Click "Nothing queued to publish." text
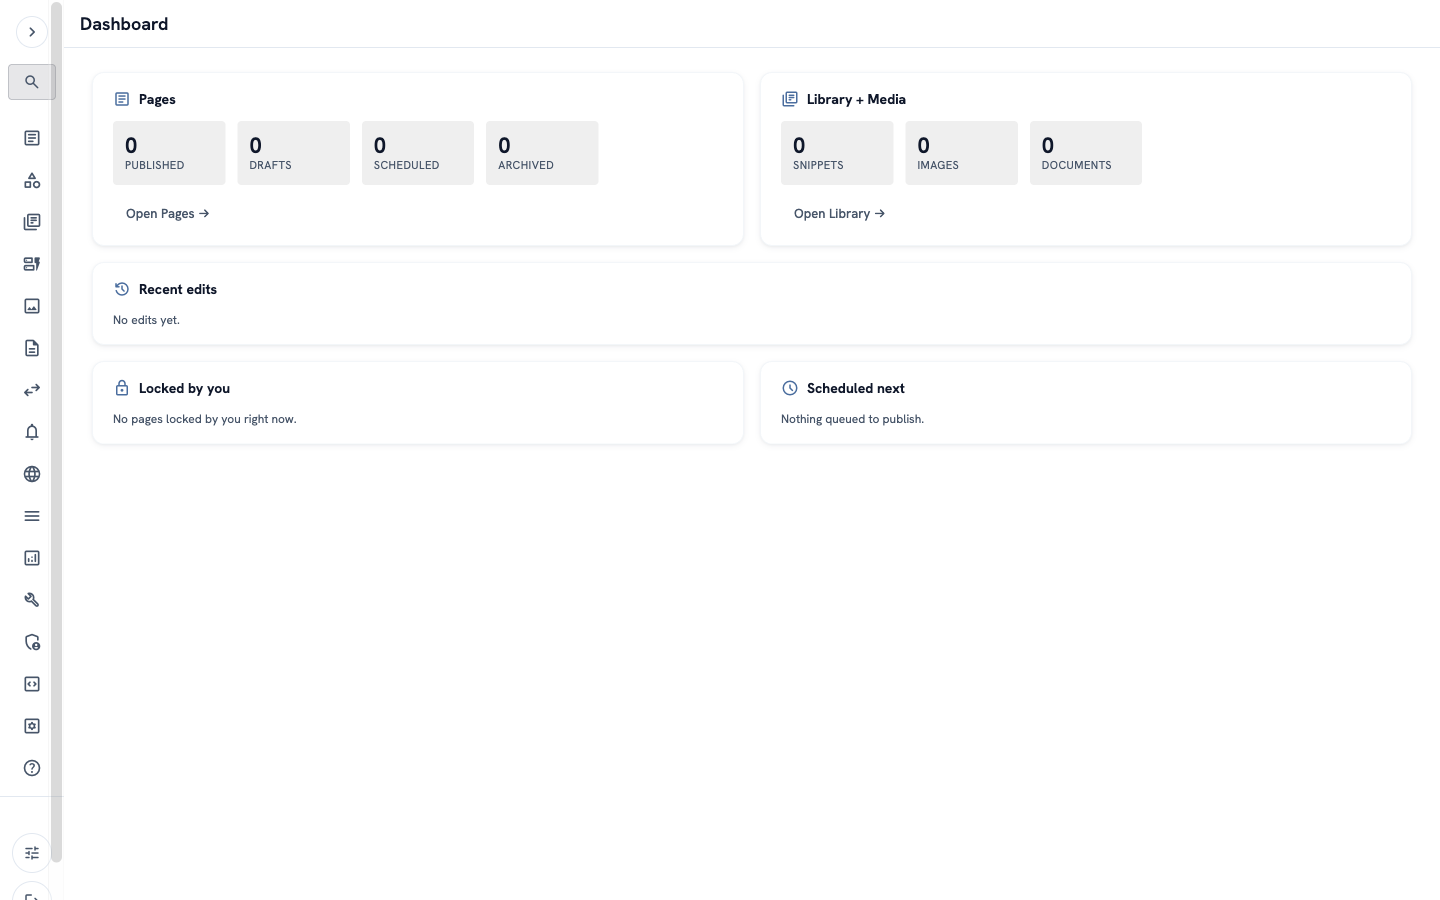 click(852, 419)
